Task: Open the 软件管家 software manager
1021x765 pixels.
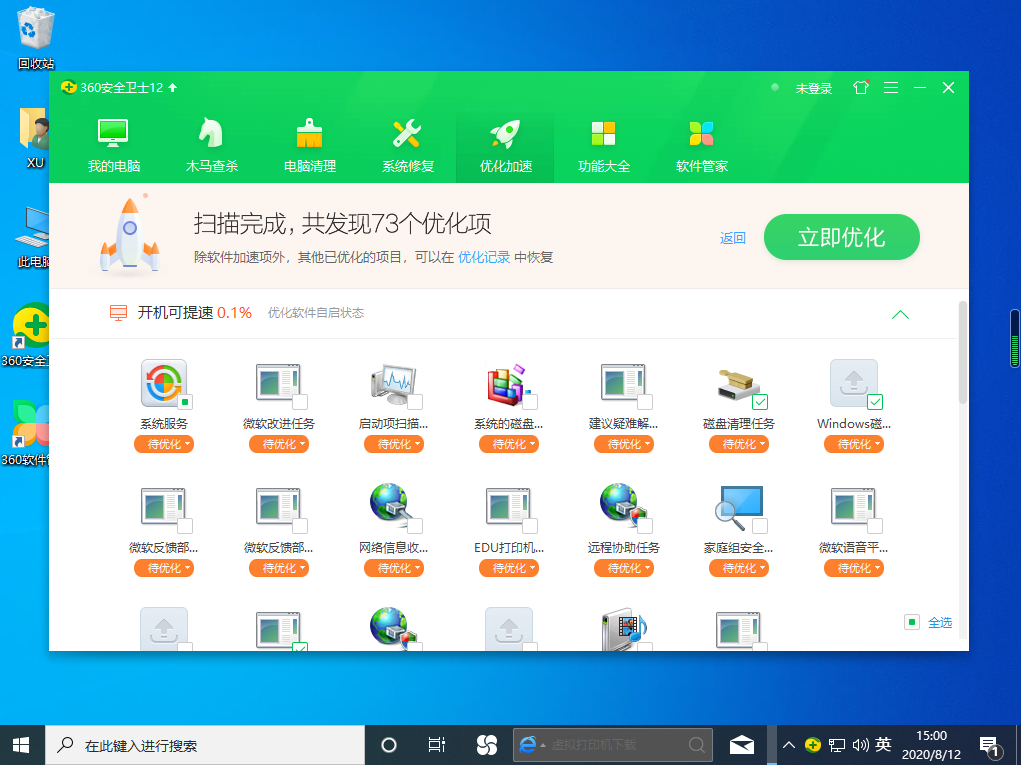Action: coord(700,140)
